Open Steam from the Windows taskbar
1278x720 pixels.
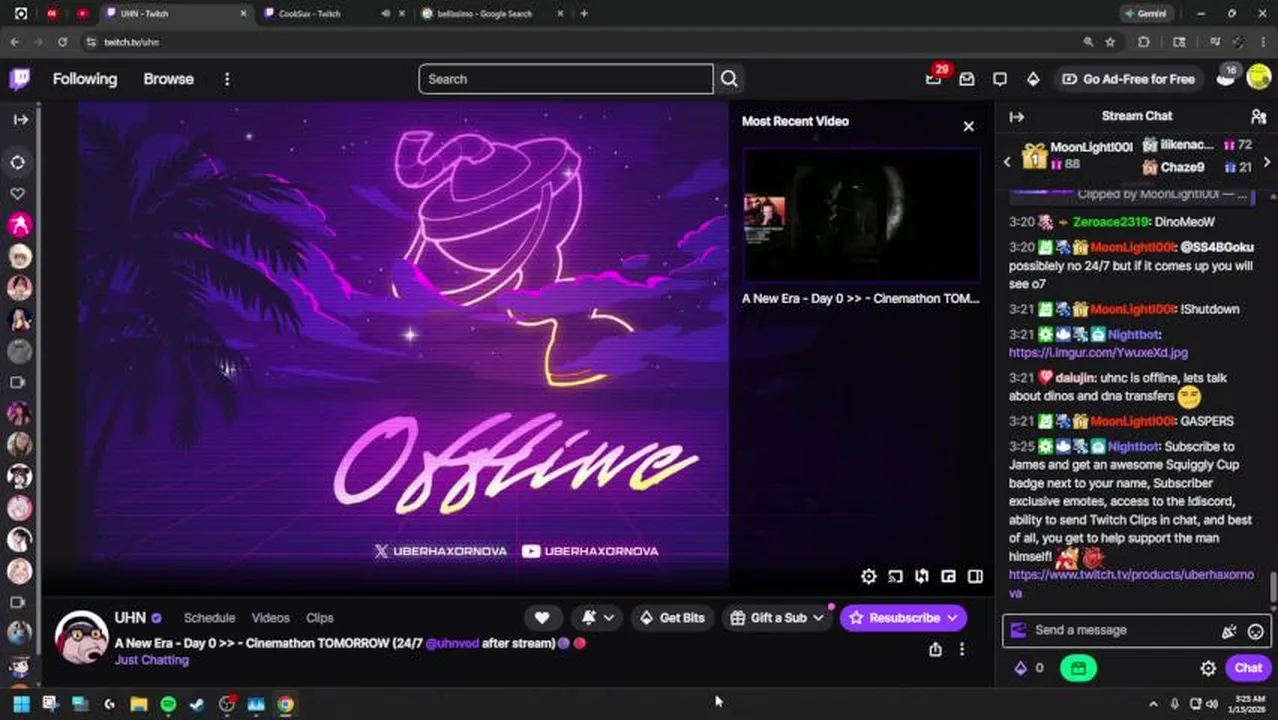click(x=197, y=704)
